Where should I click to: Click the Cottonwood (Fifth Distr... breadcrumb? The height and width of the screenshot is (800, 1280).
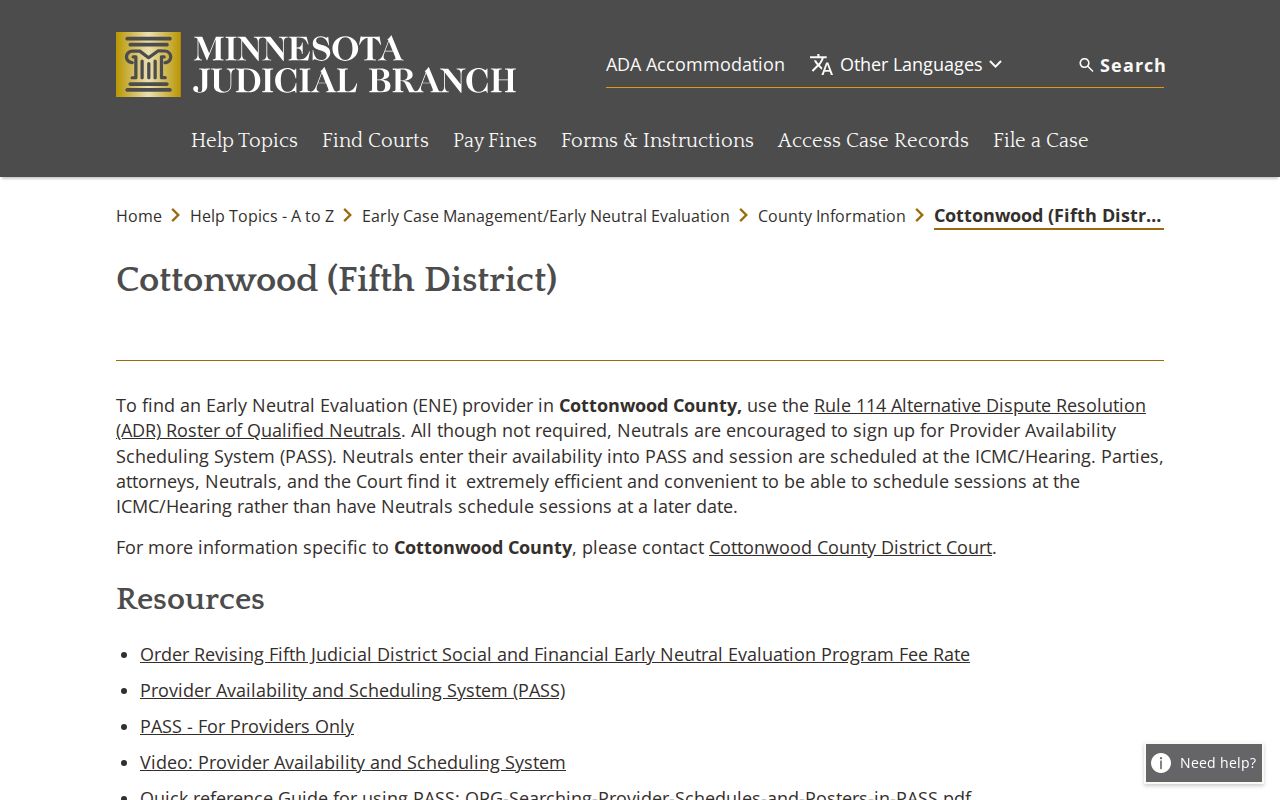(x=1048, y=216)
